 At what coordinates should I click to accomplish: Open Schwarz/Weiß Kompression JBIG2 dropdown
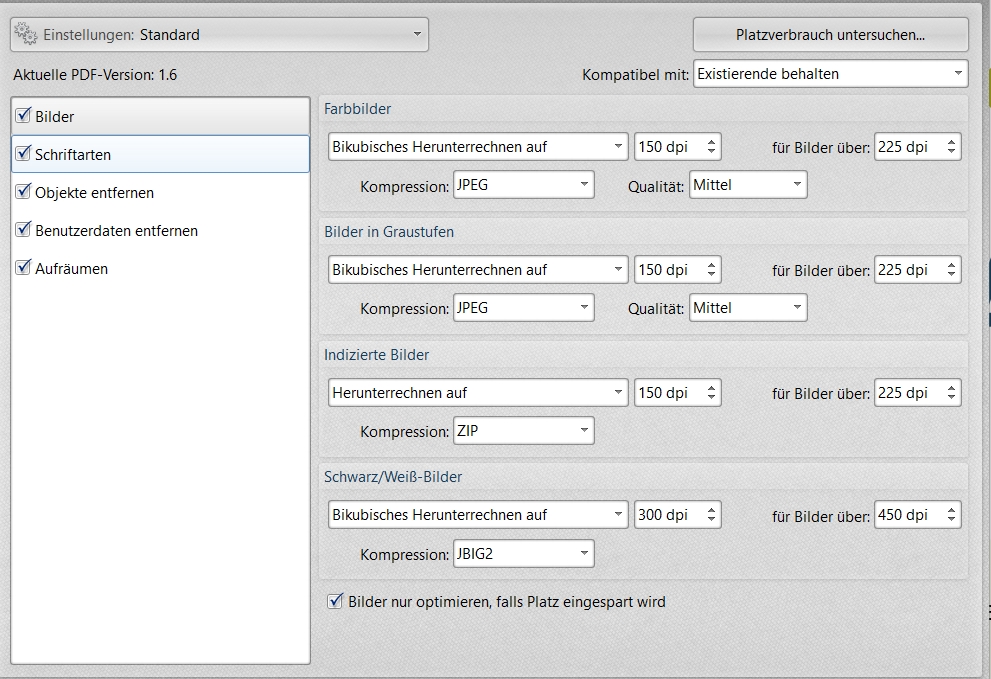[x=523, y=554]
